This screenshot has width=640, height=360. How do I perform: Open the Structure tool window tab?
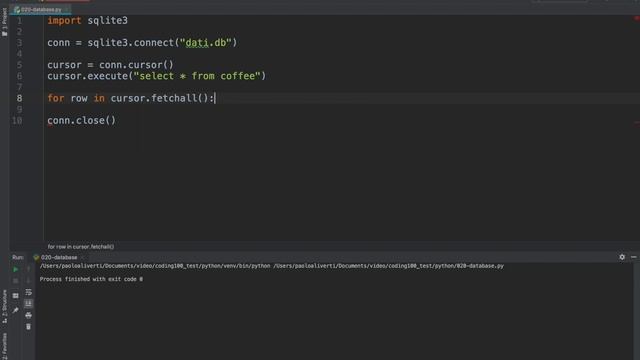[x=4, y=307]
